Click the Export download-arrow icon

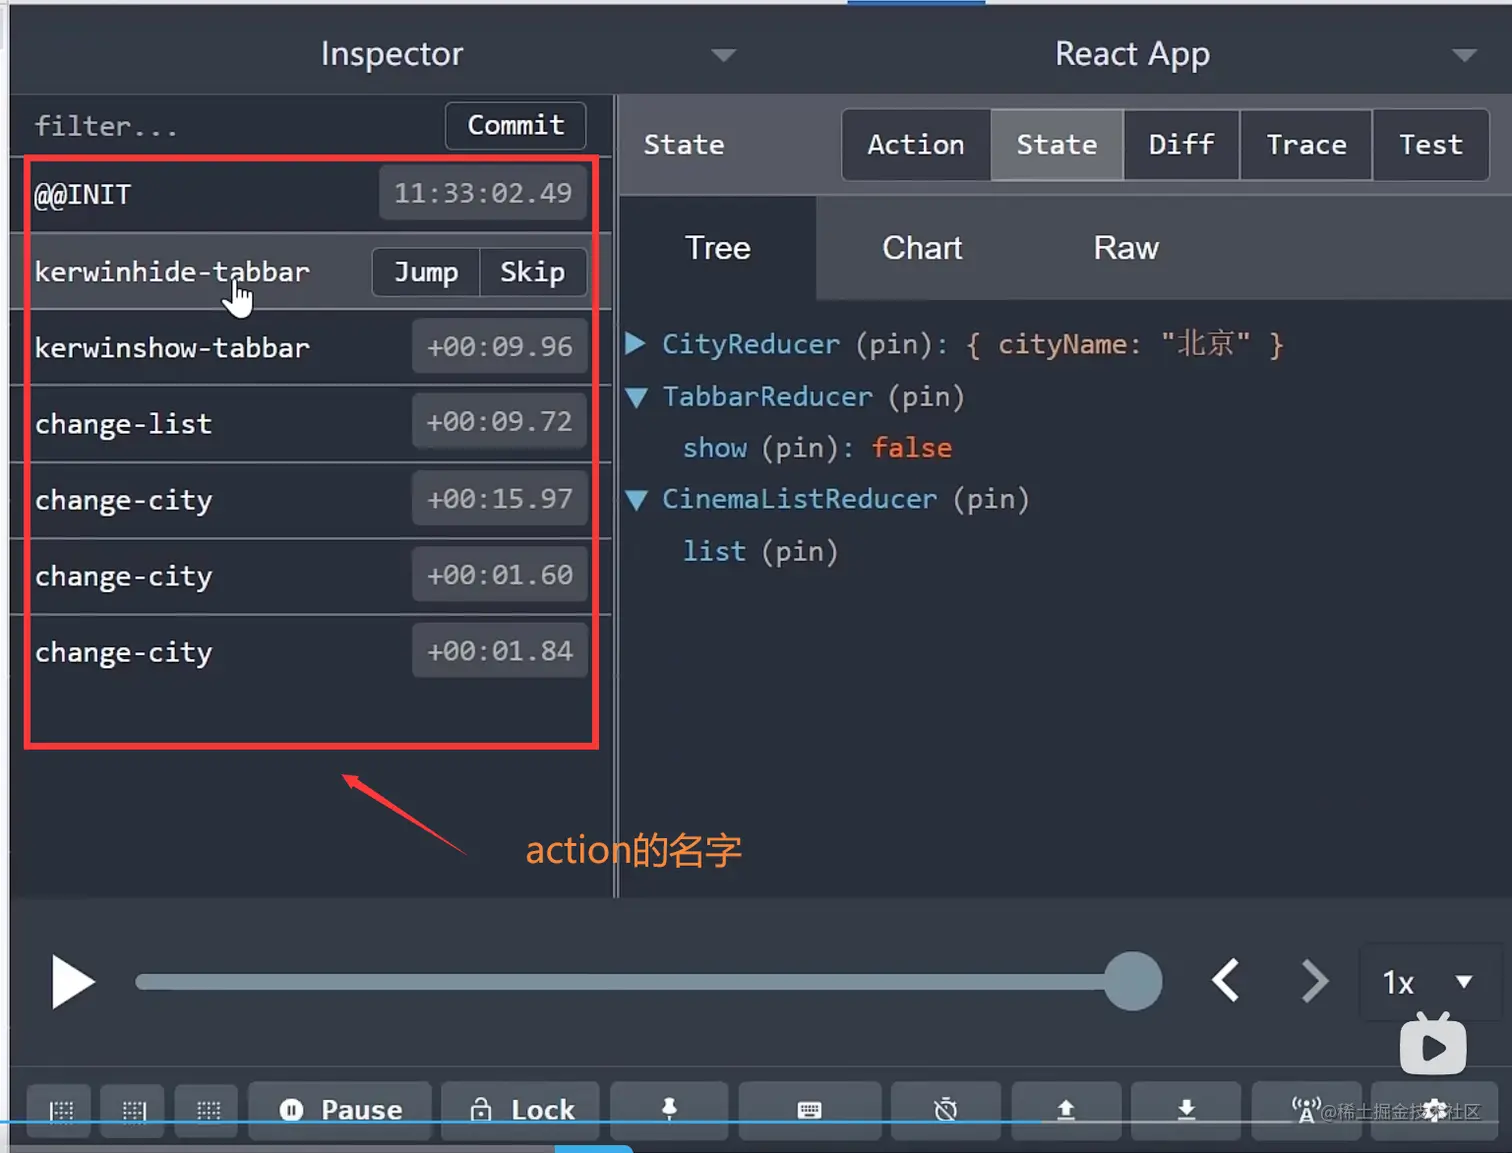point(1186,1110)
